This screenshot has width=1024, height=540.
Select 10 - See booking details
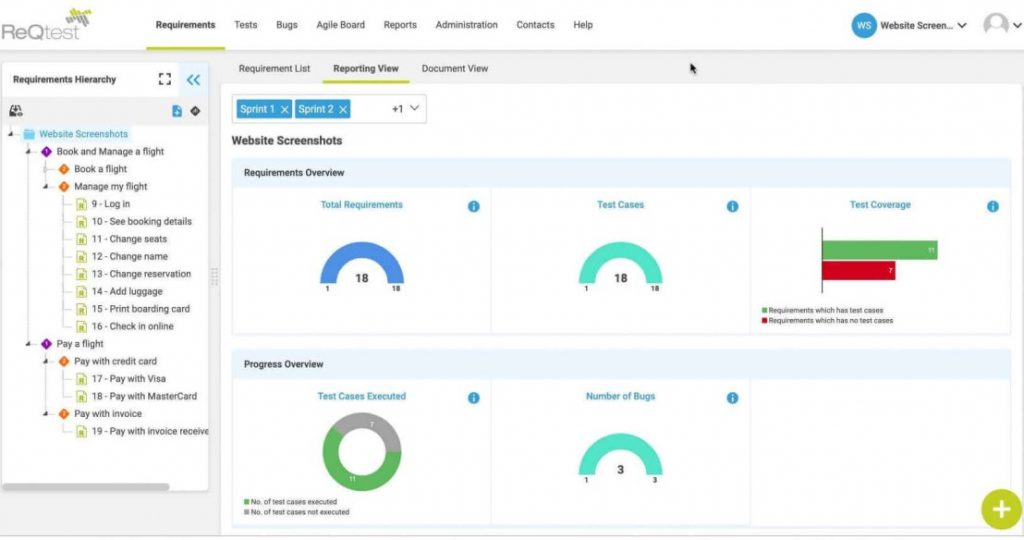point(142,222)
